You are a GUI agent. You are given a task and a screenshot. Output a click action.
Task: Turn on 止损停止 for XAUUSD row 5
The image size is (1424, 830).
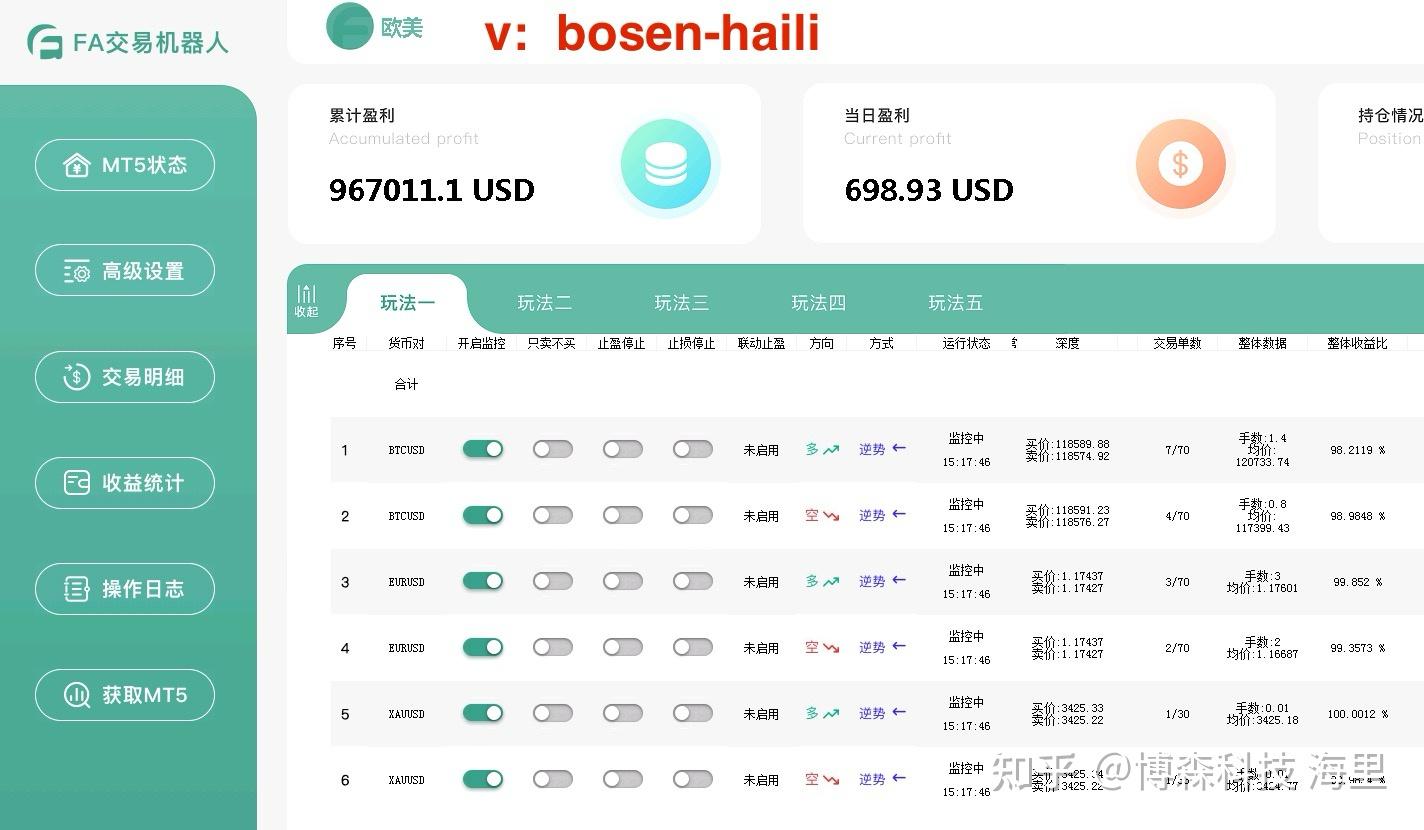[693, 713]
